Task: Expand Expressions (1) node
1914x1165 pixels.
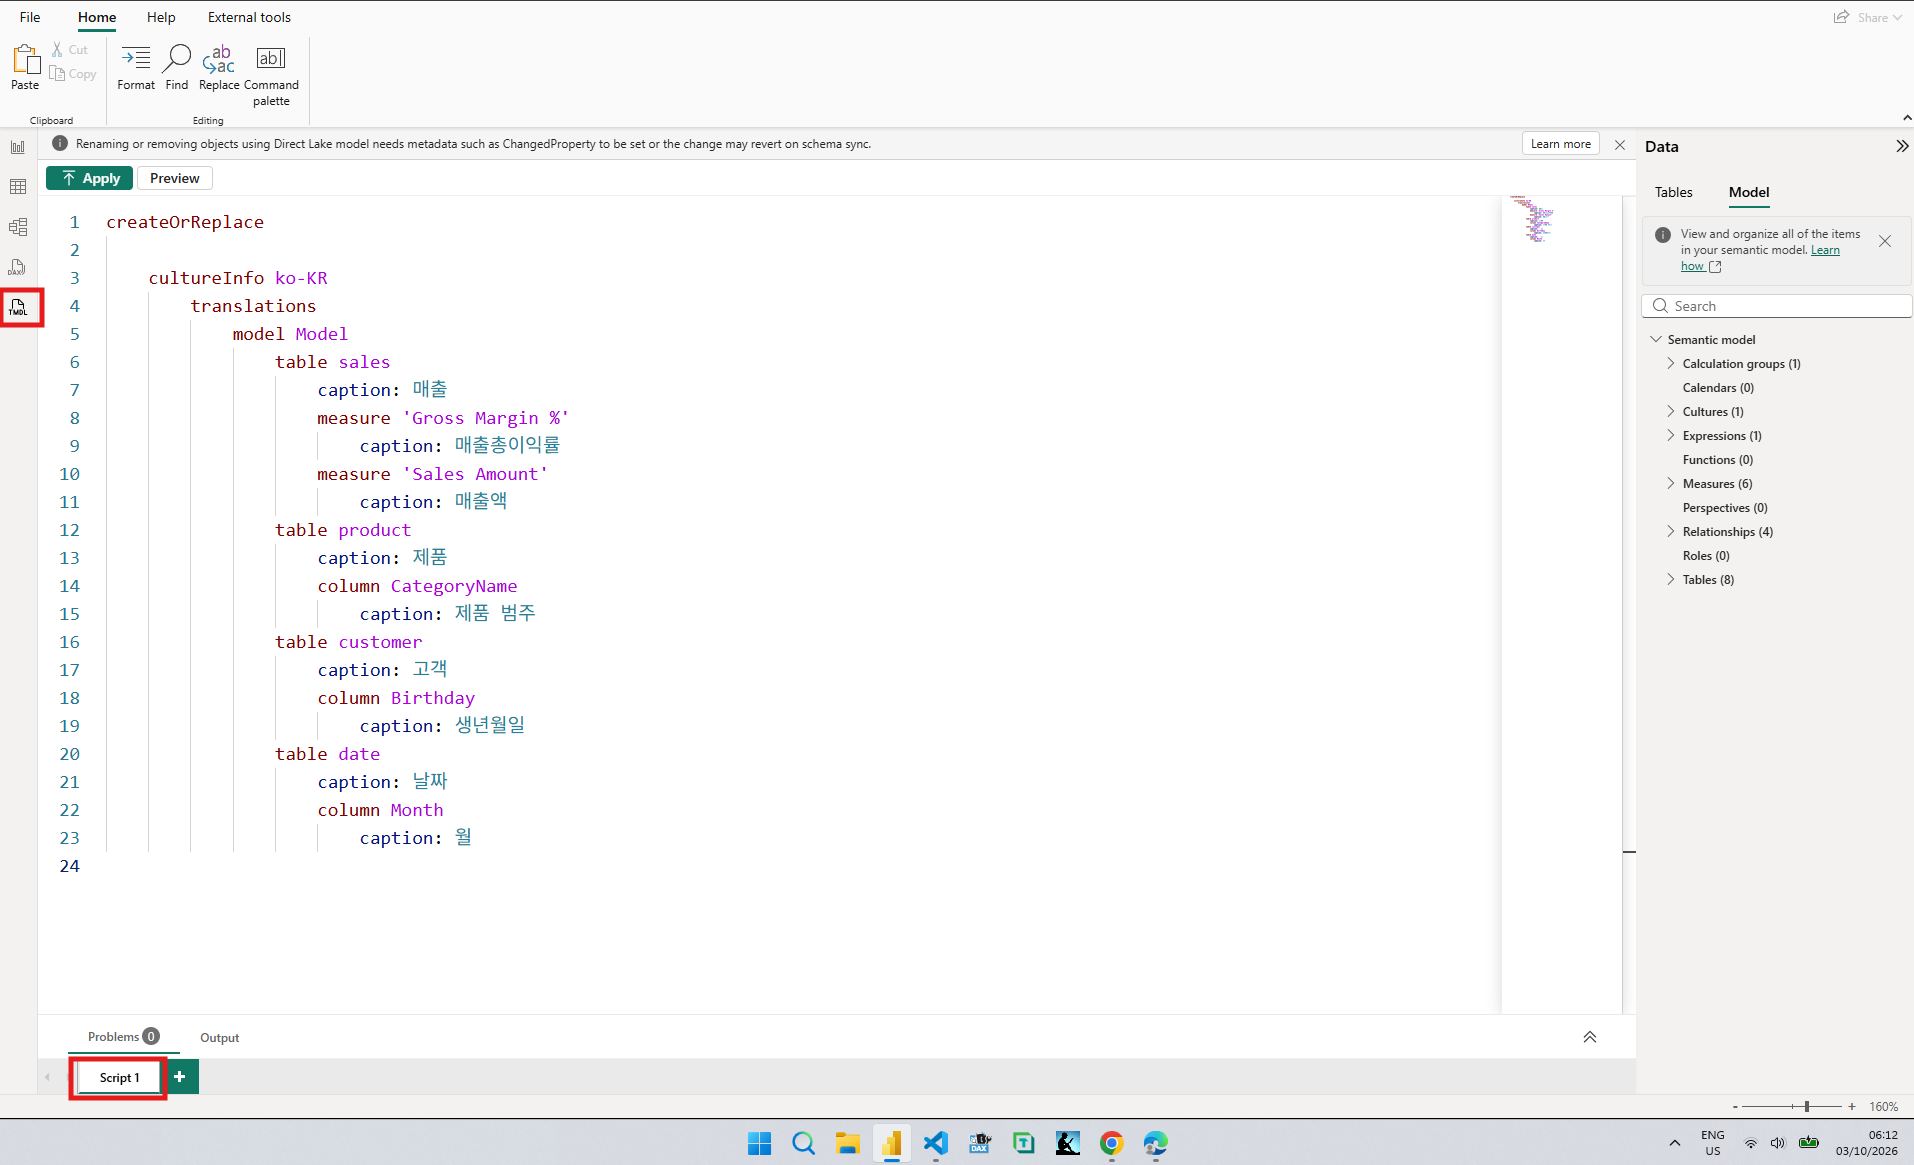Action: [1671, 436]
